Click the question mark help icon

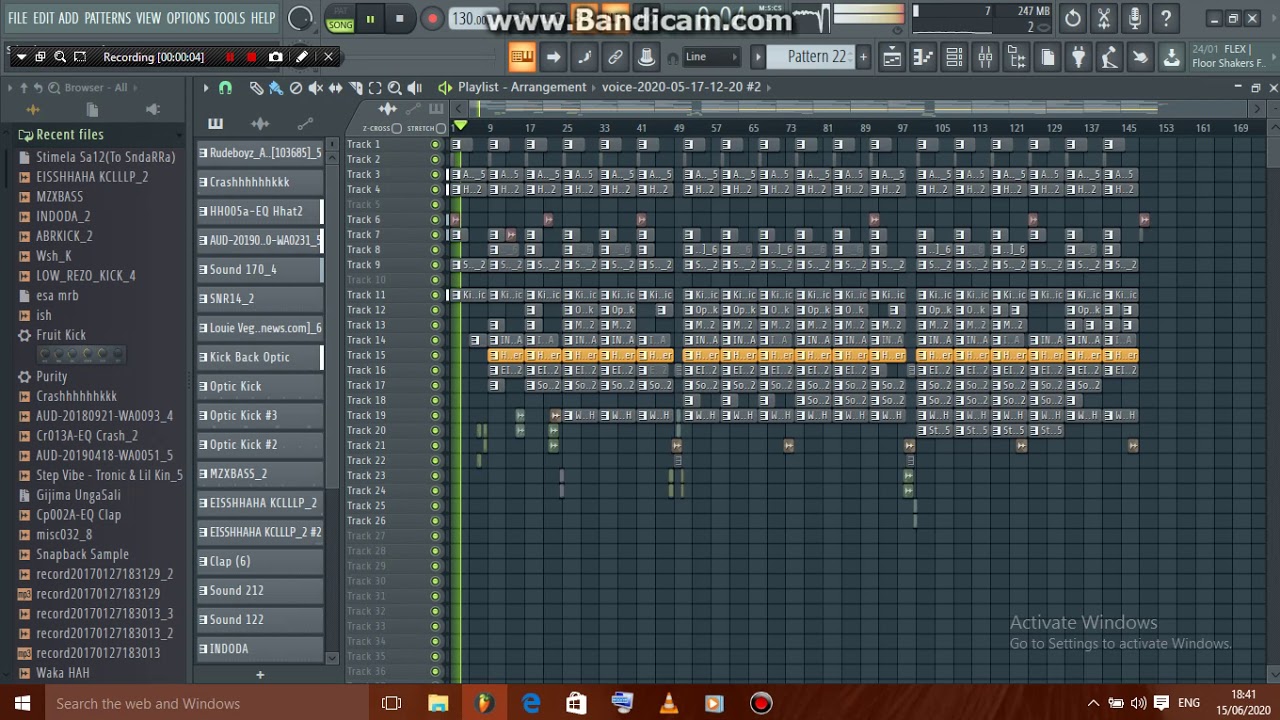click(1165, 18)
